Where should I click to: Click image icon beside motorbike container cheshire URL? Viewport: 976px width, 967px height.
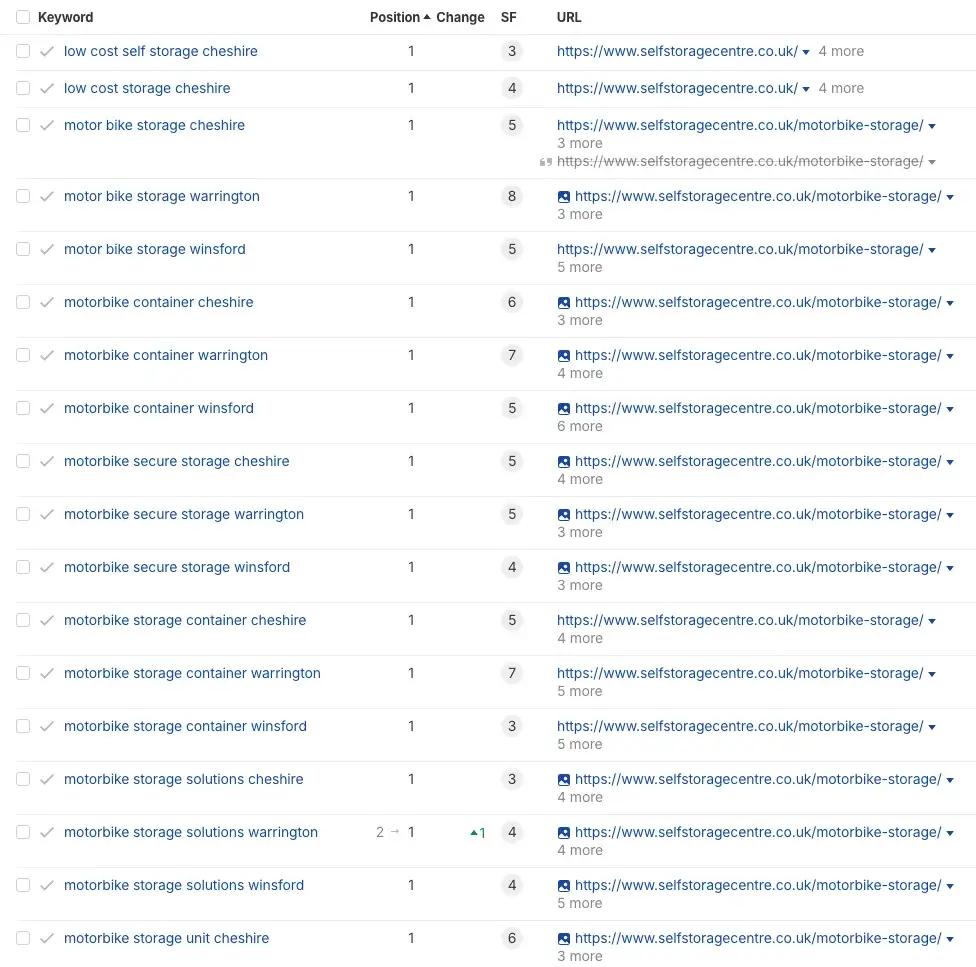[564, 303]
